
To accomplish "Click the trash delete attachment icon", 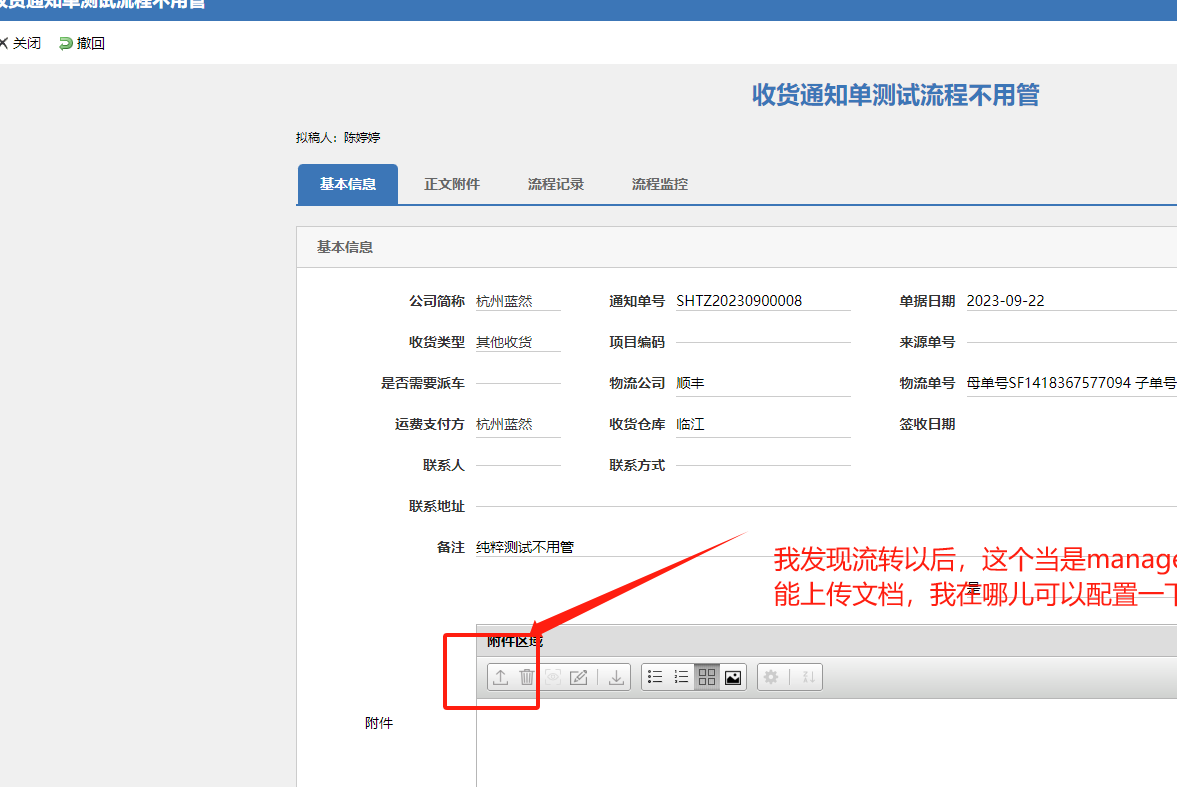I will point(527,677).
